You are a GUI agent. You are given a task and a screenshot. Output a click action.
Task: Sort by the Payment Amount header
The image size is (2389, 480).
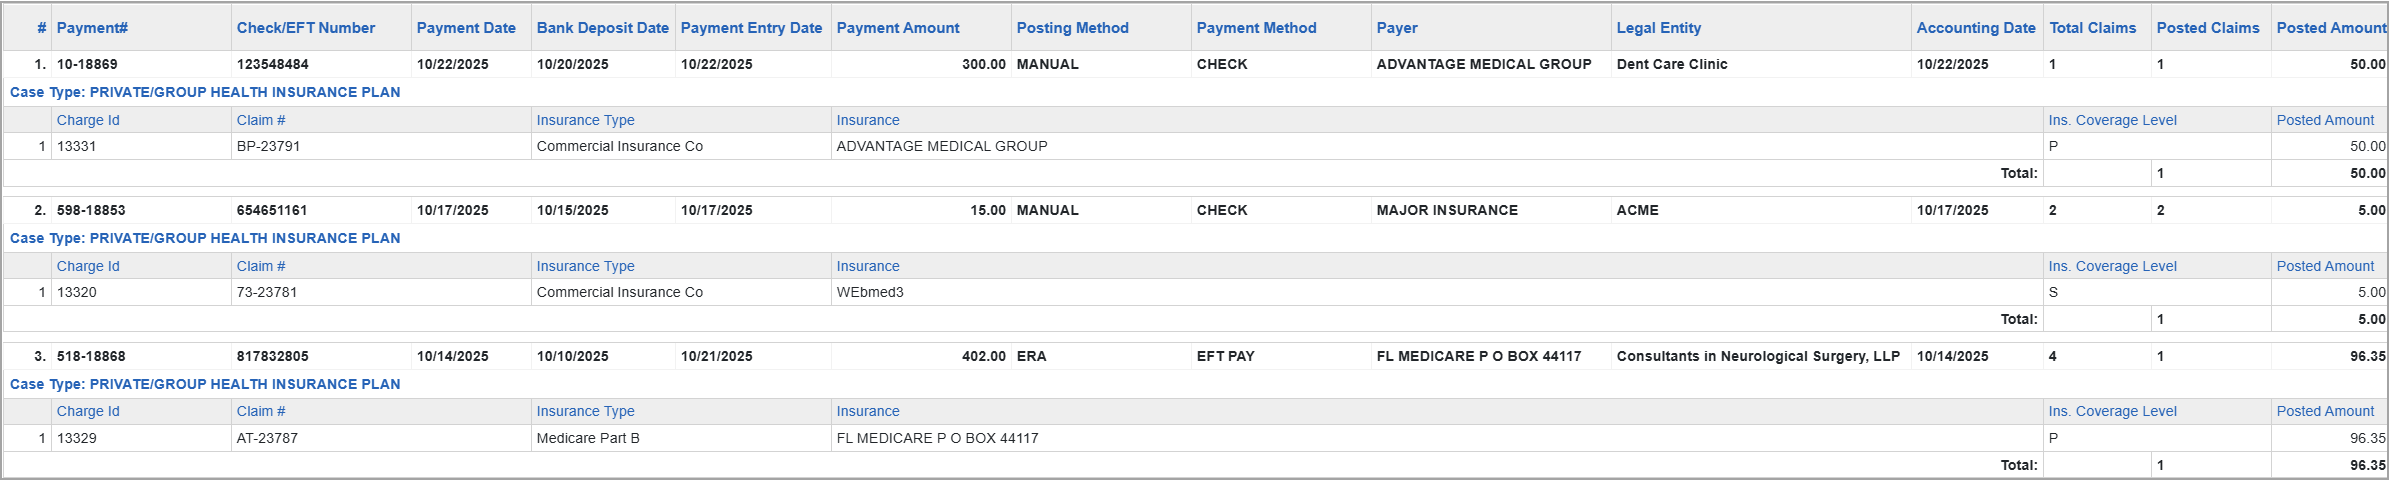898,28
